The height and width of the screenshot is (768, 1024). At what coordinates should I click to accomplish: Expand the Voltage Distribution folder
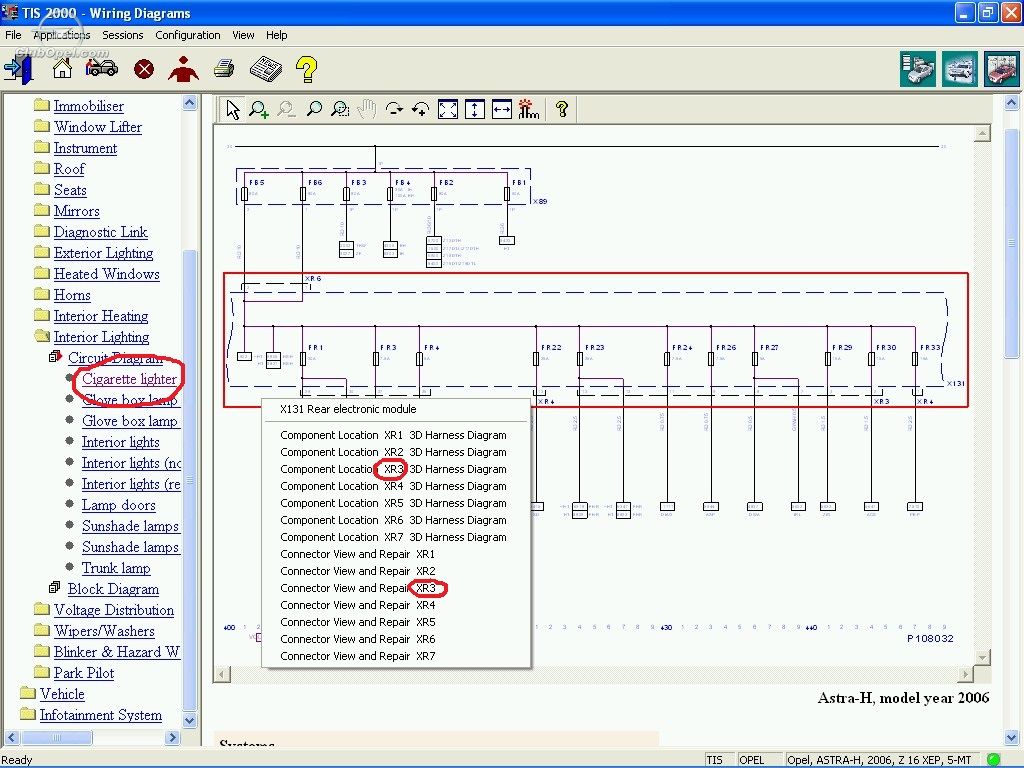[114, 610]
